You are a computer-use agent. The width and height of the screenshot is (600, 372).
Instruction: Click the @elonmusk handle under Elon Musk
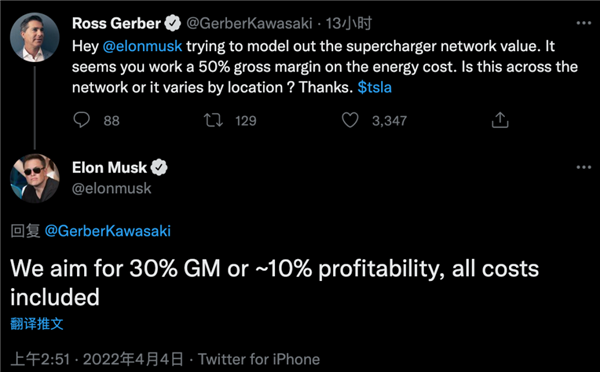click(112, 188)
